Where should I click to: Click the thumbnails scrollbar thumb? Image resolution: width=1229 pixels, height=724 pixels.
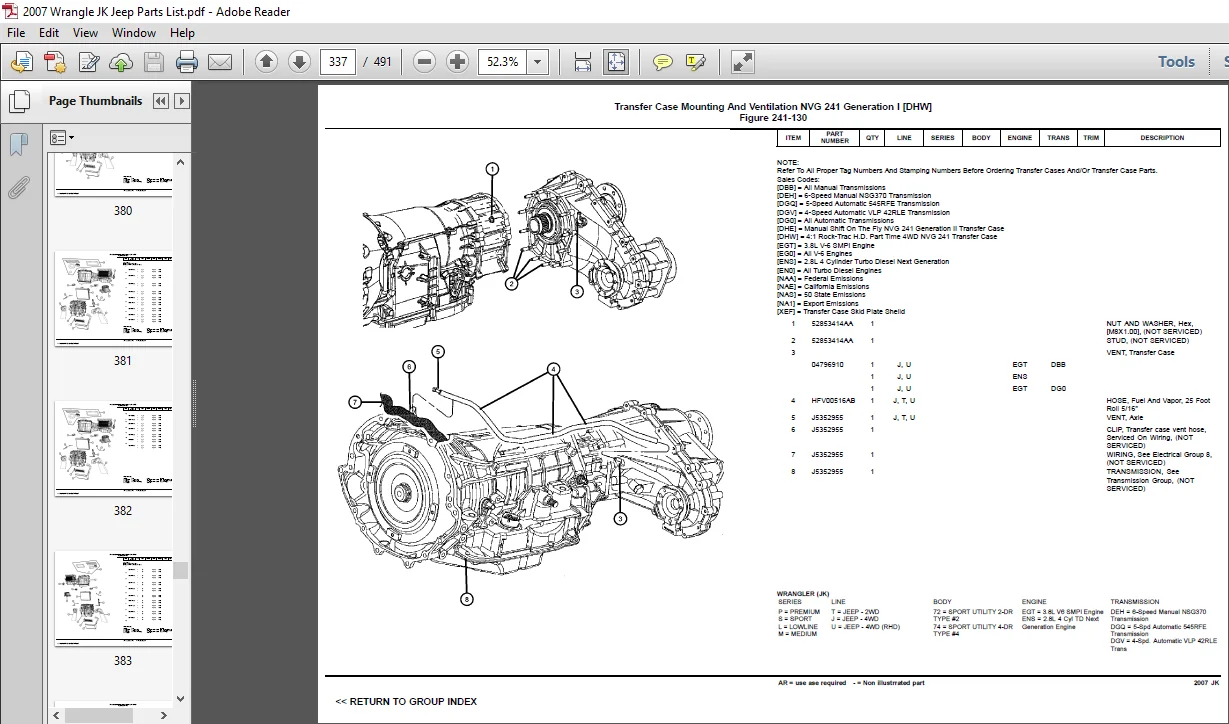(x=181, y=570)
